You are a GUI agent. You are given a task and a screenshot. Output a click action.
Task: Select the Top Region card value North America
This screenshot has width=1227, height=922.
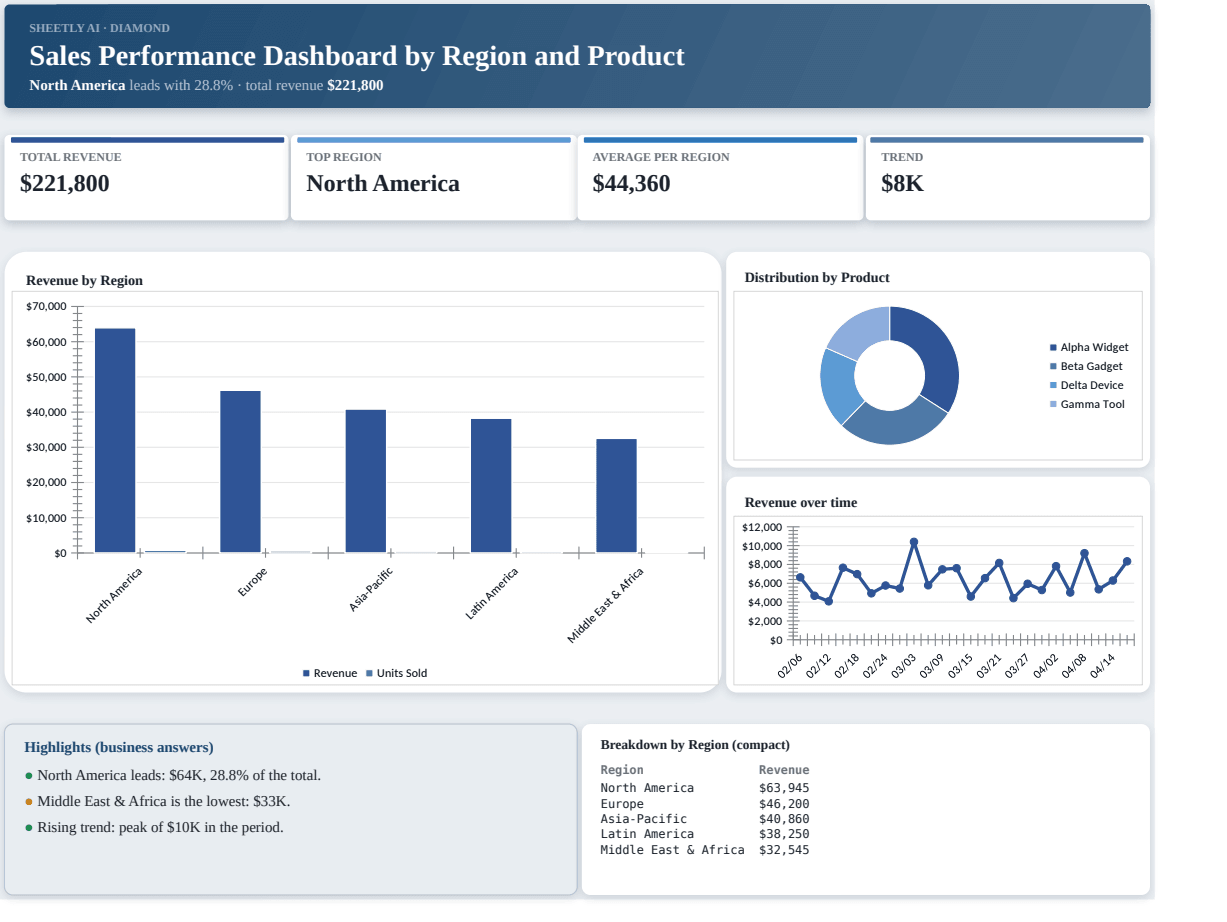pos(383,184)
